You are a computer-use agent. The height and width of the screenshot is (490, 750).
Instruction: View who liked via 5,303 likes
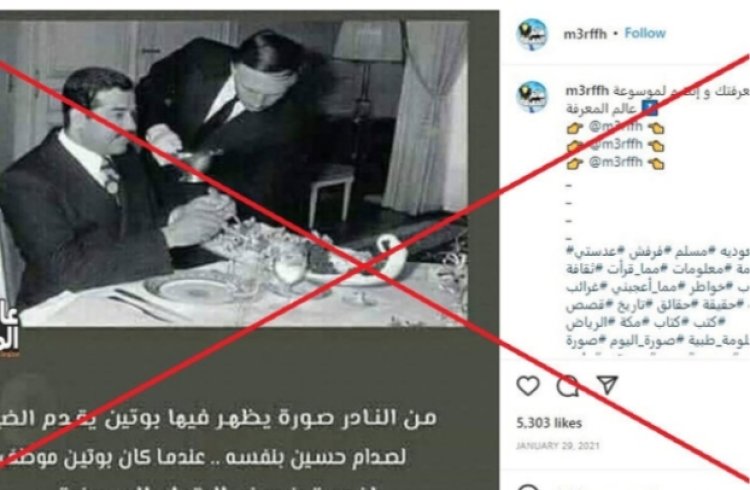(549, 423)
